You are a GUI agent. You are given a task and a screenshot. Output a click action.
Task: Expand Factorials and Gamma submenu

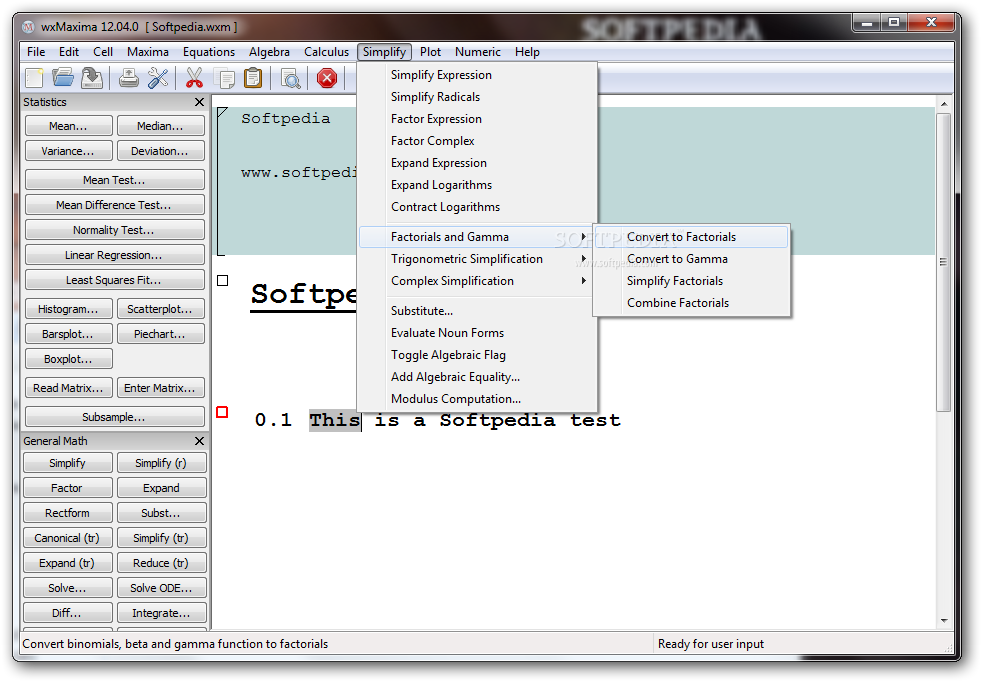476,237
